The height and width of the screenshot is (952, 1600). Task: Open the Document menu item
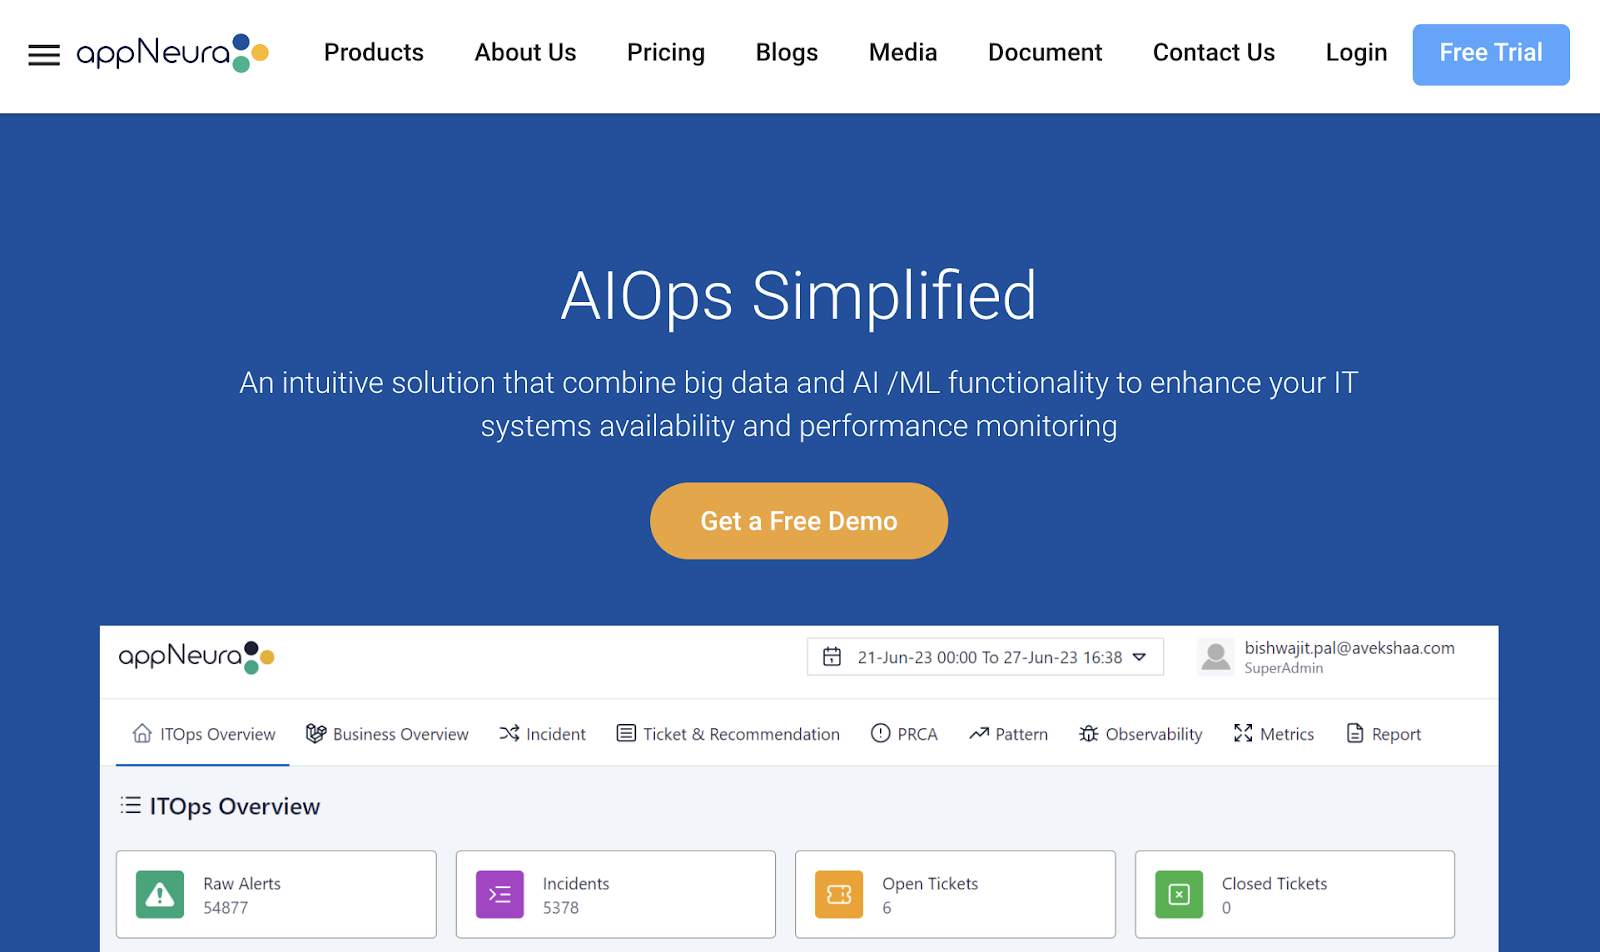coord(1045,52)
